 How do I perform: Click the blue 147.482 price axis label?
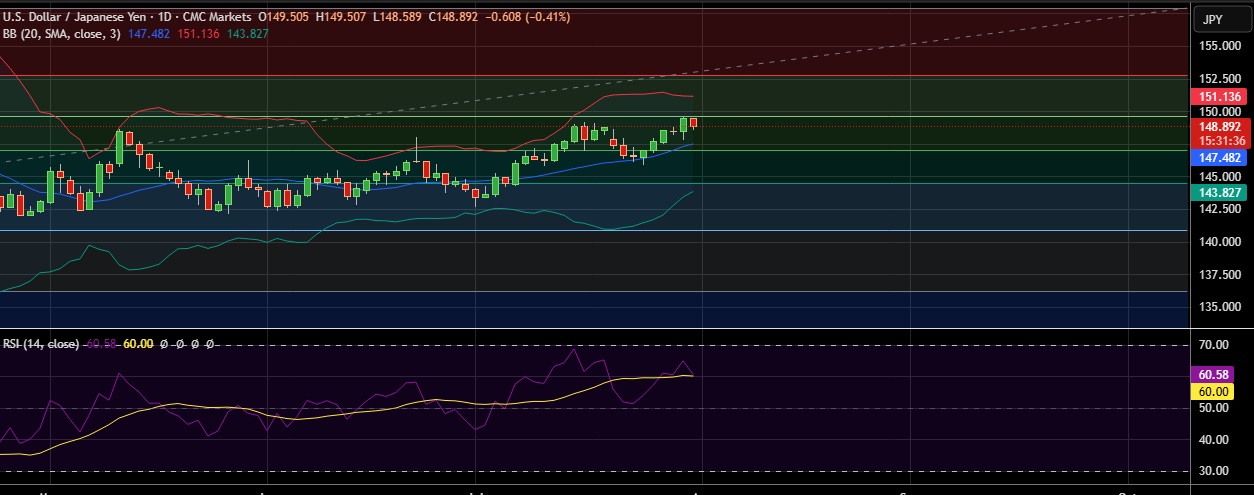[1218, 158]
